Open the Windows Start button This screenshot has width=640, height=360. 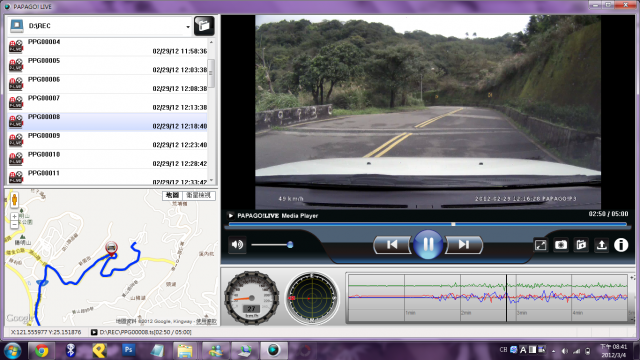(12, 351)
